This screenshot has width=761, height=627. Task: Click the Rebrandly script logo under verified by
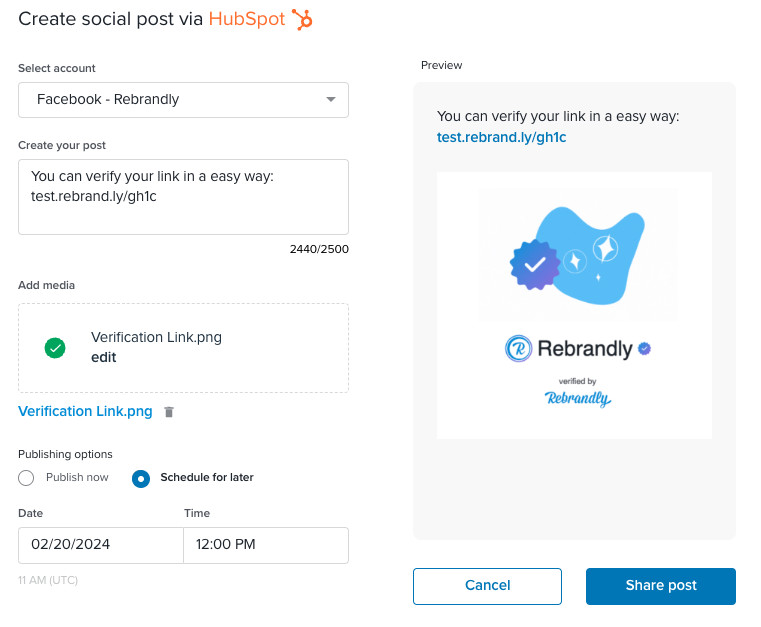click(578, 398)
